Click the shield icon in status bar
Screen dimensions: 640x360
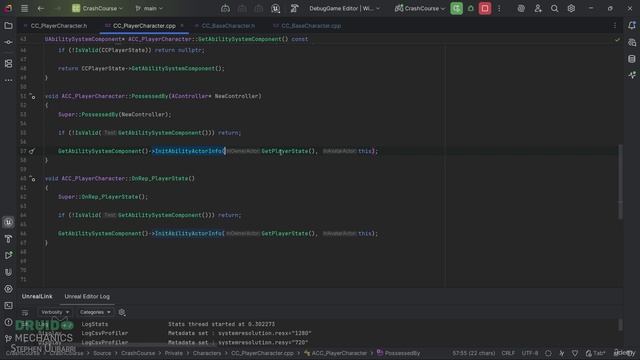[x=575, y=353]
